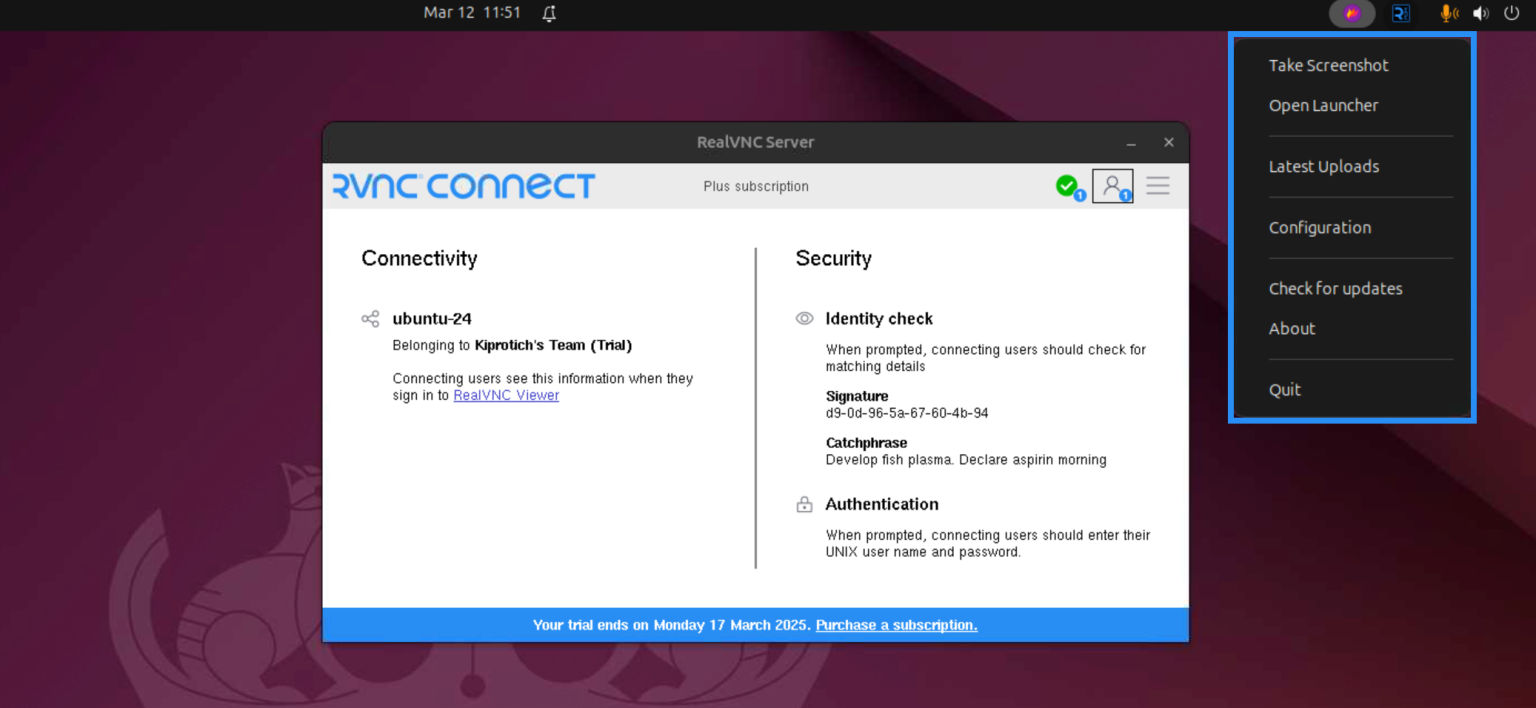Open the power options in the system tray
The width and height of the screenshot is (1536, 708).
(x=1513, y=13)
